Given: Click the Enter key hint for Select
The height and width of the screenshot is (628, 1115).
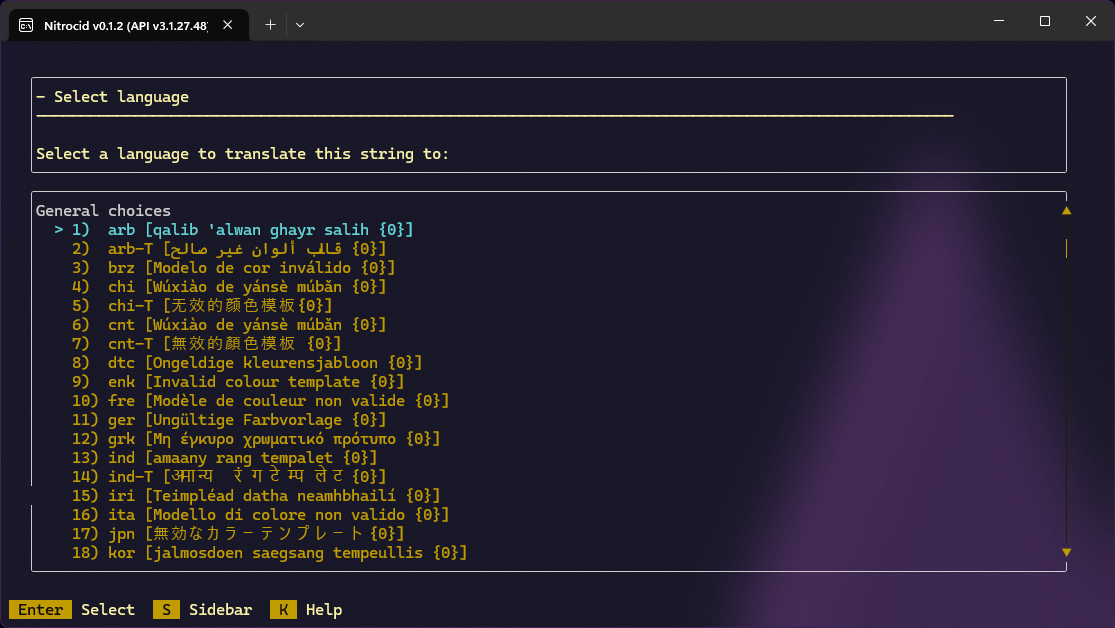Looking at the screenshot, I should [x=40, y=610].
